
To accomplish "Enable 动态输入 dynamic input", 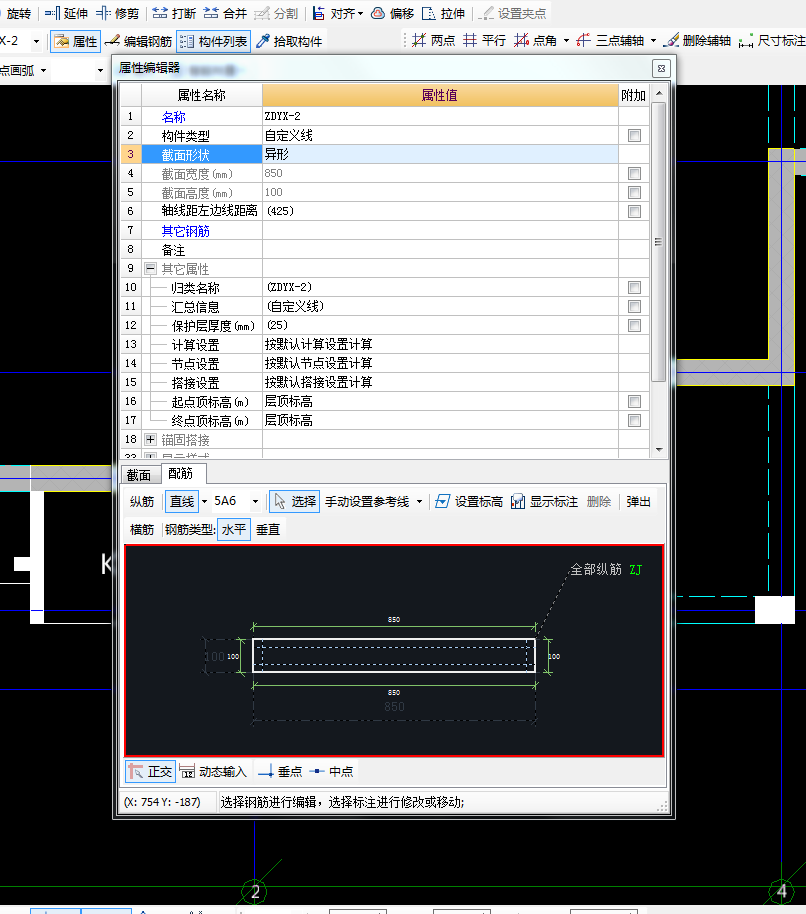I will point(213,771).
